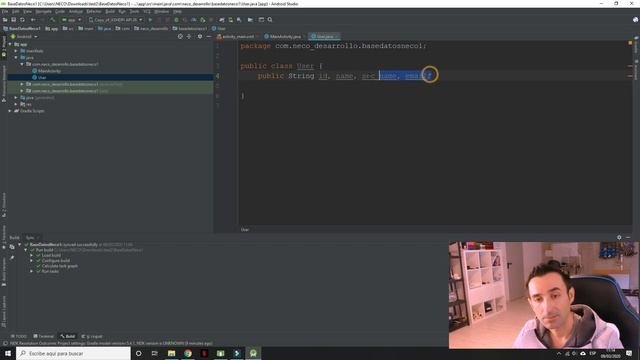Open the Build menu

(110, 11)
